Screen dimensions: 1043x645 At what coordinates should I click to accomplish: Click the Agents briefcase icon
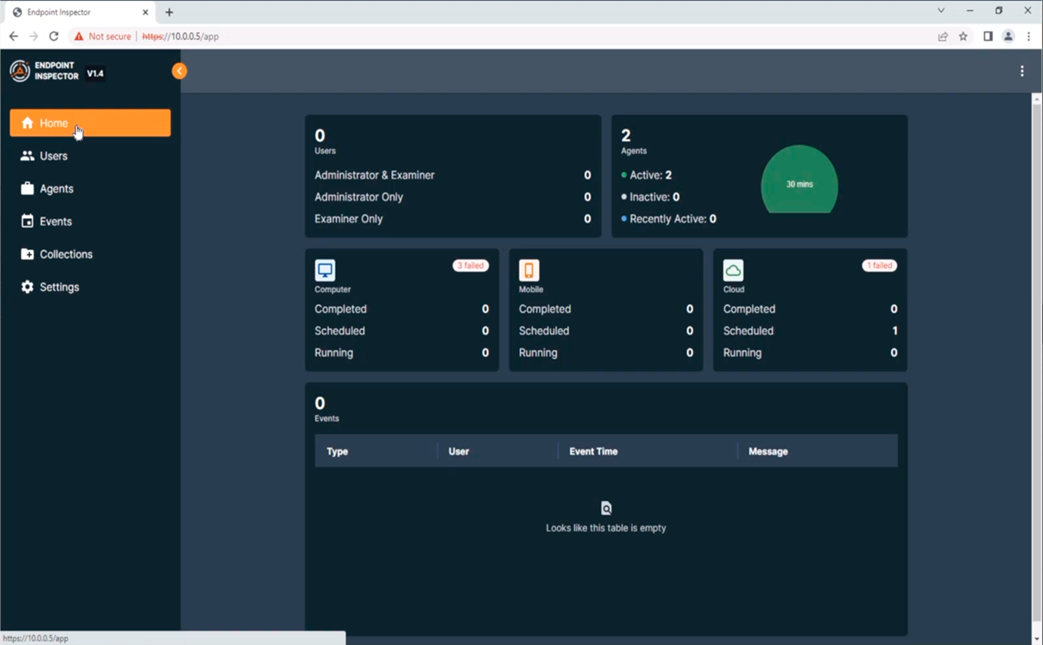coord(27,188)
